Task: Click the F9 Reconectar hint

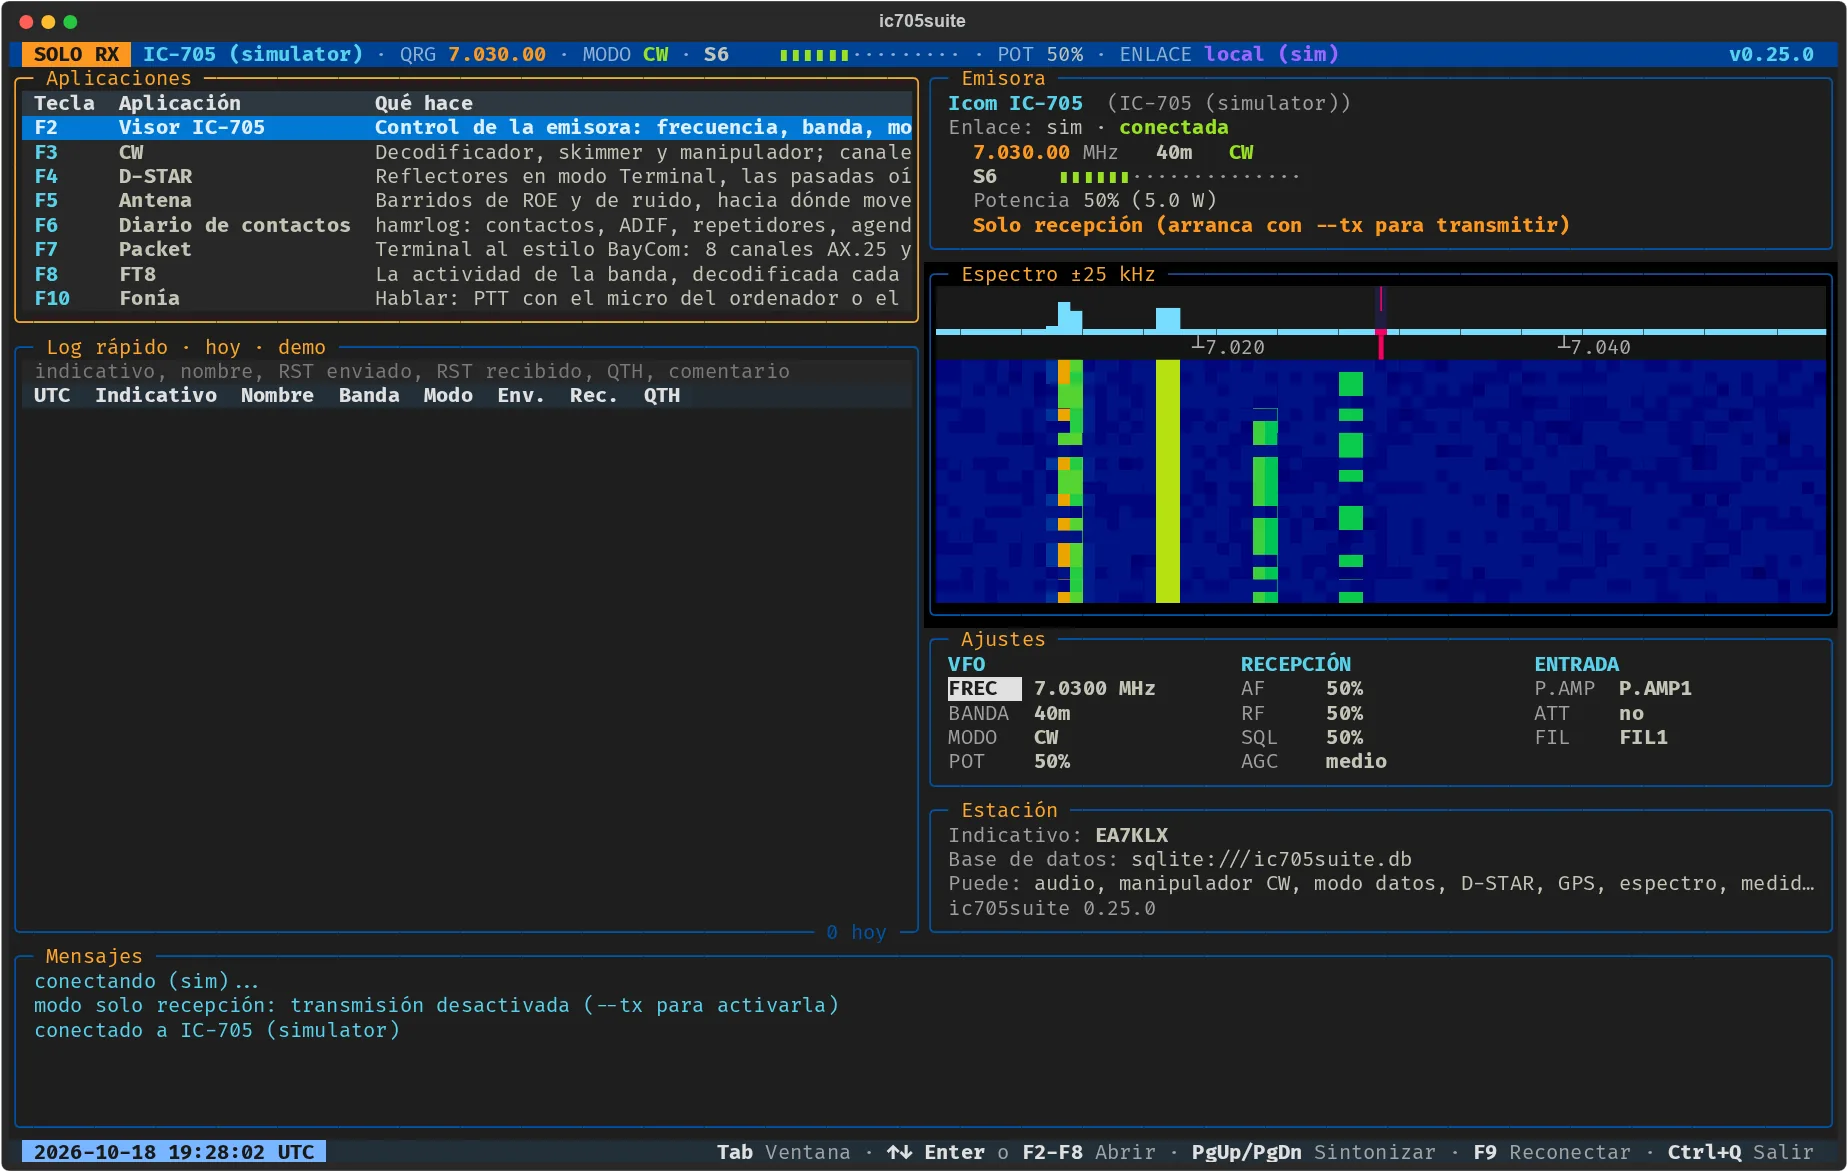Action: [x=1551, y=1152]
